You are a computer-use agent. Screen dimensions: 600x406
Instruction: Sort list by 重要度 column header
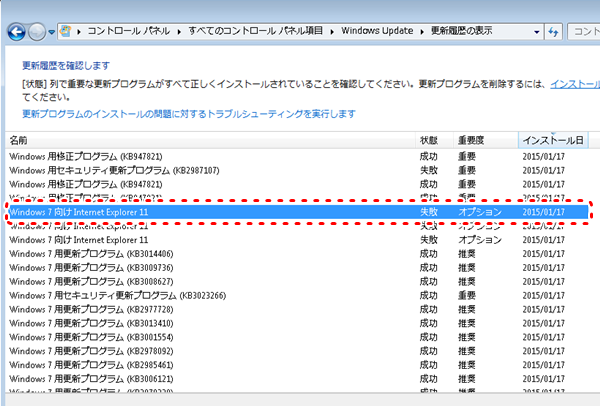point(486,140)
